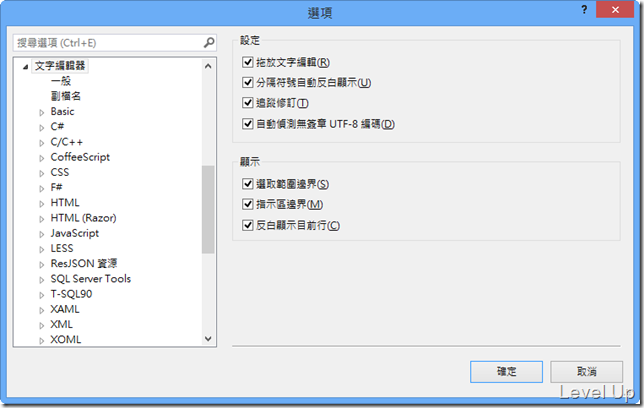Image resolution: width=644 pixels, height=408 pixels.
Task: Select the 一般 tree item
Action: click(x=61, y=81)
